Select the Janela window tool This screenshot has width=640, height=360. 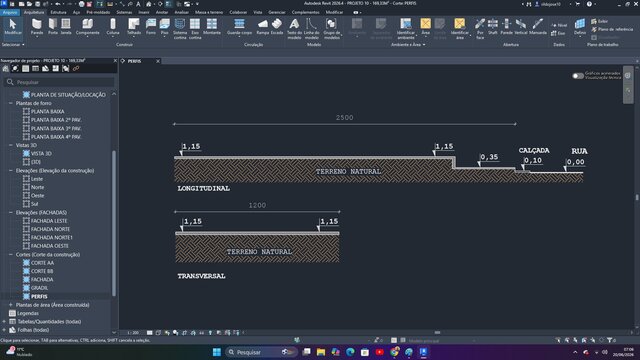66,27
